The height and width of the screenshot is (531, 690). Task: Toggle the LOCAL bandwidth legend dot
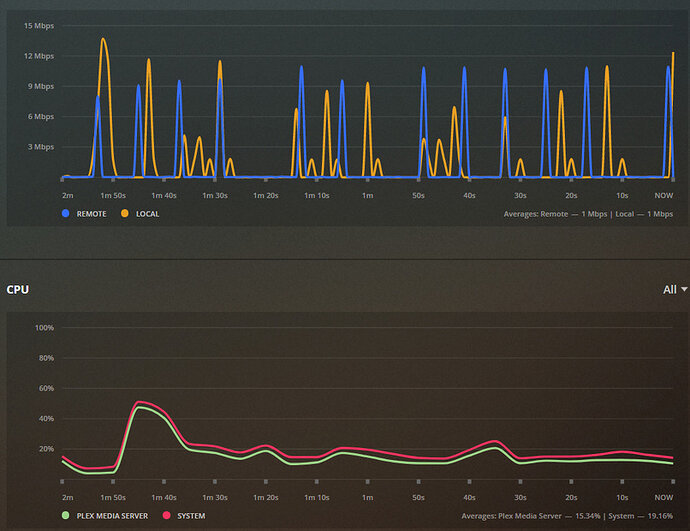[x=125, y=213]
